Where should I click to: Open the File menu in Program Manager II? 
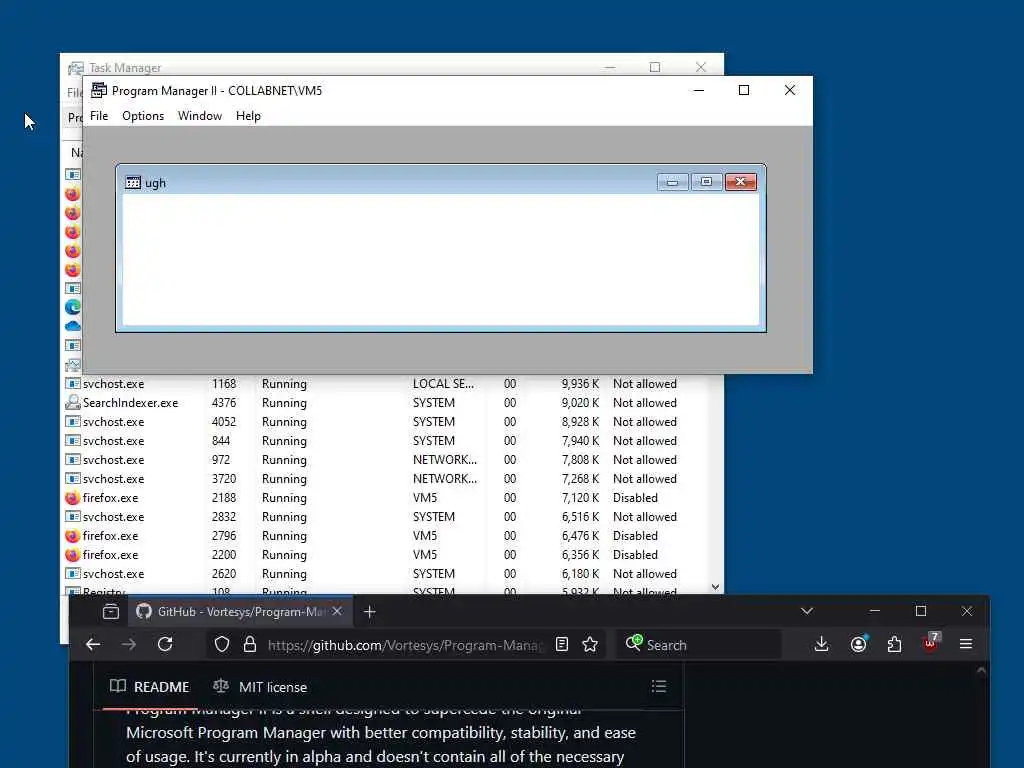[x=99, y=116]
